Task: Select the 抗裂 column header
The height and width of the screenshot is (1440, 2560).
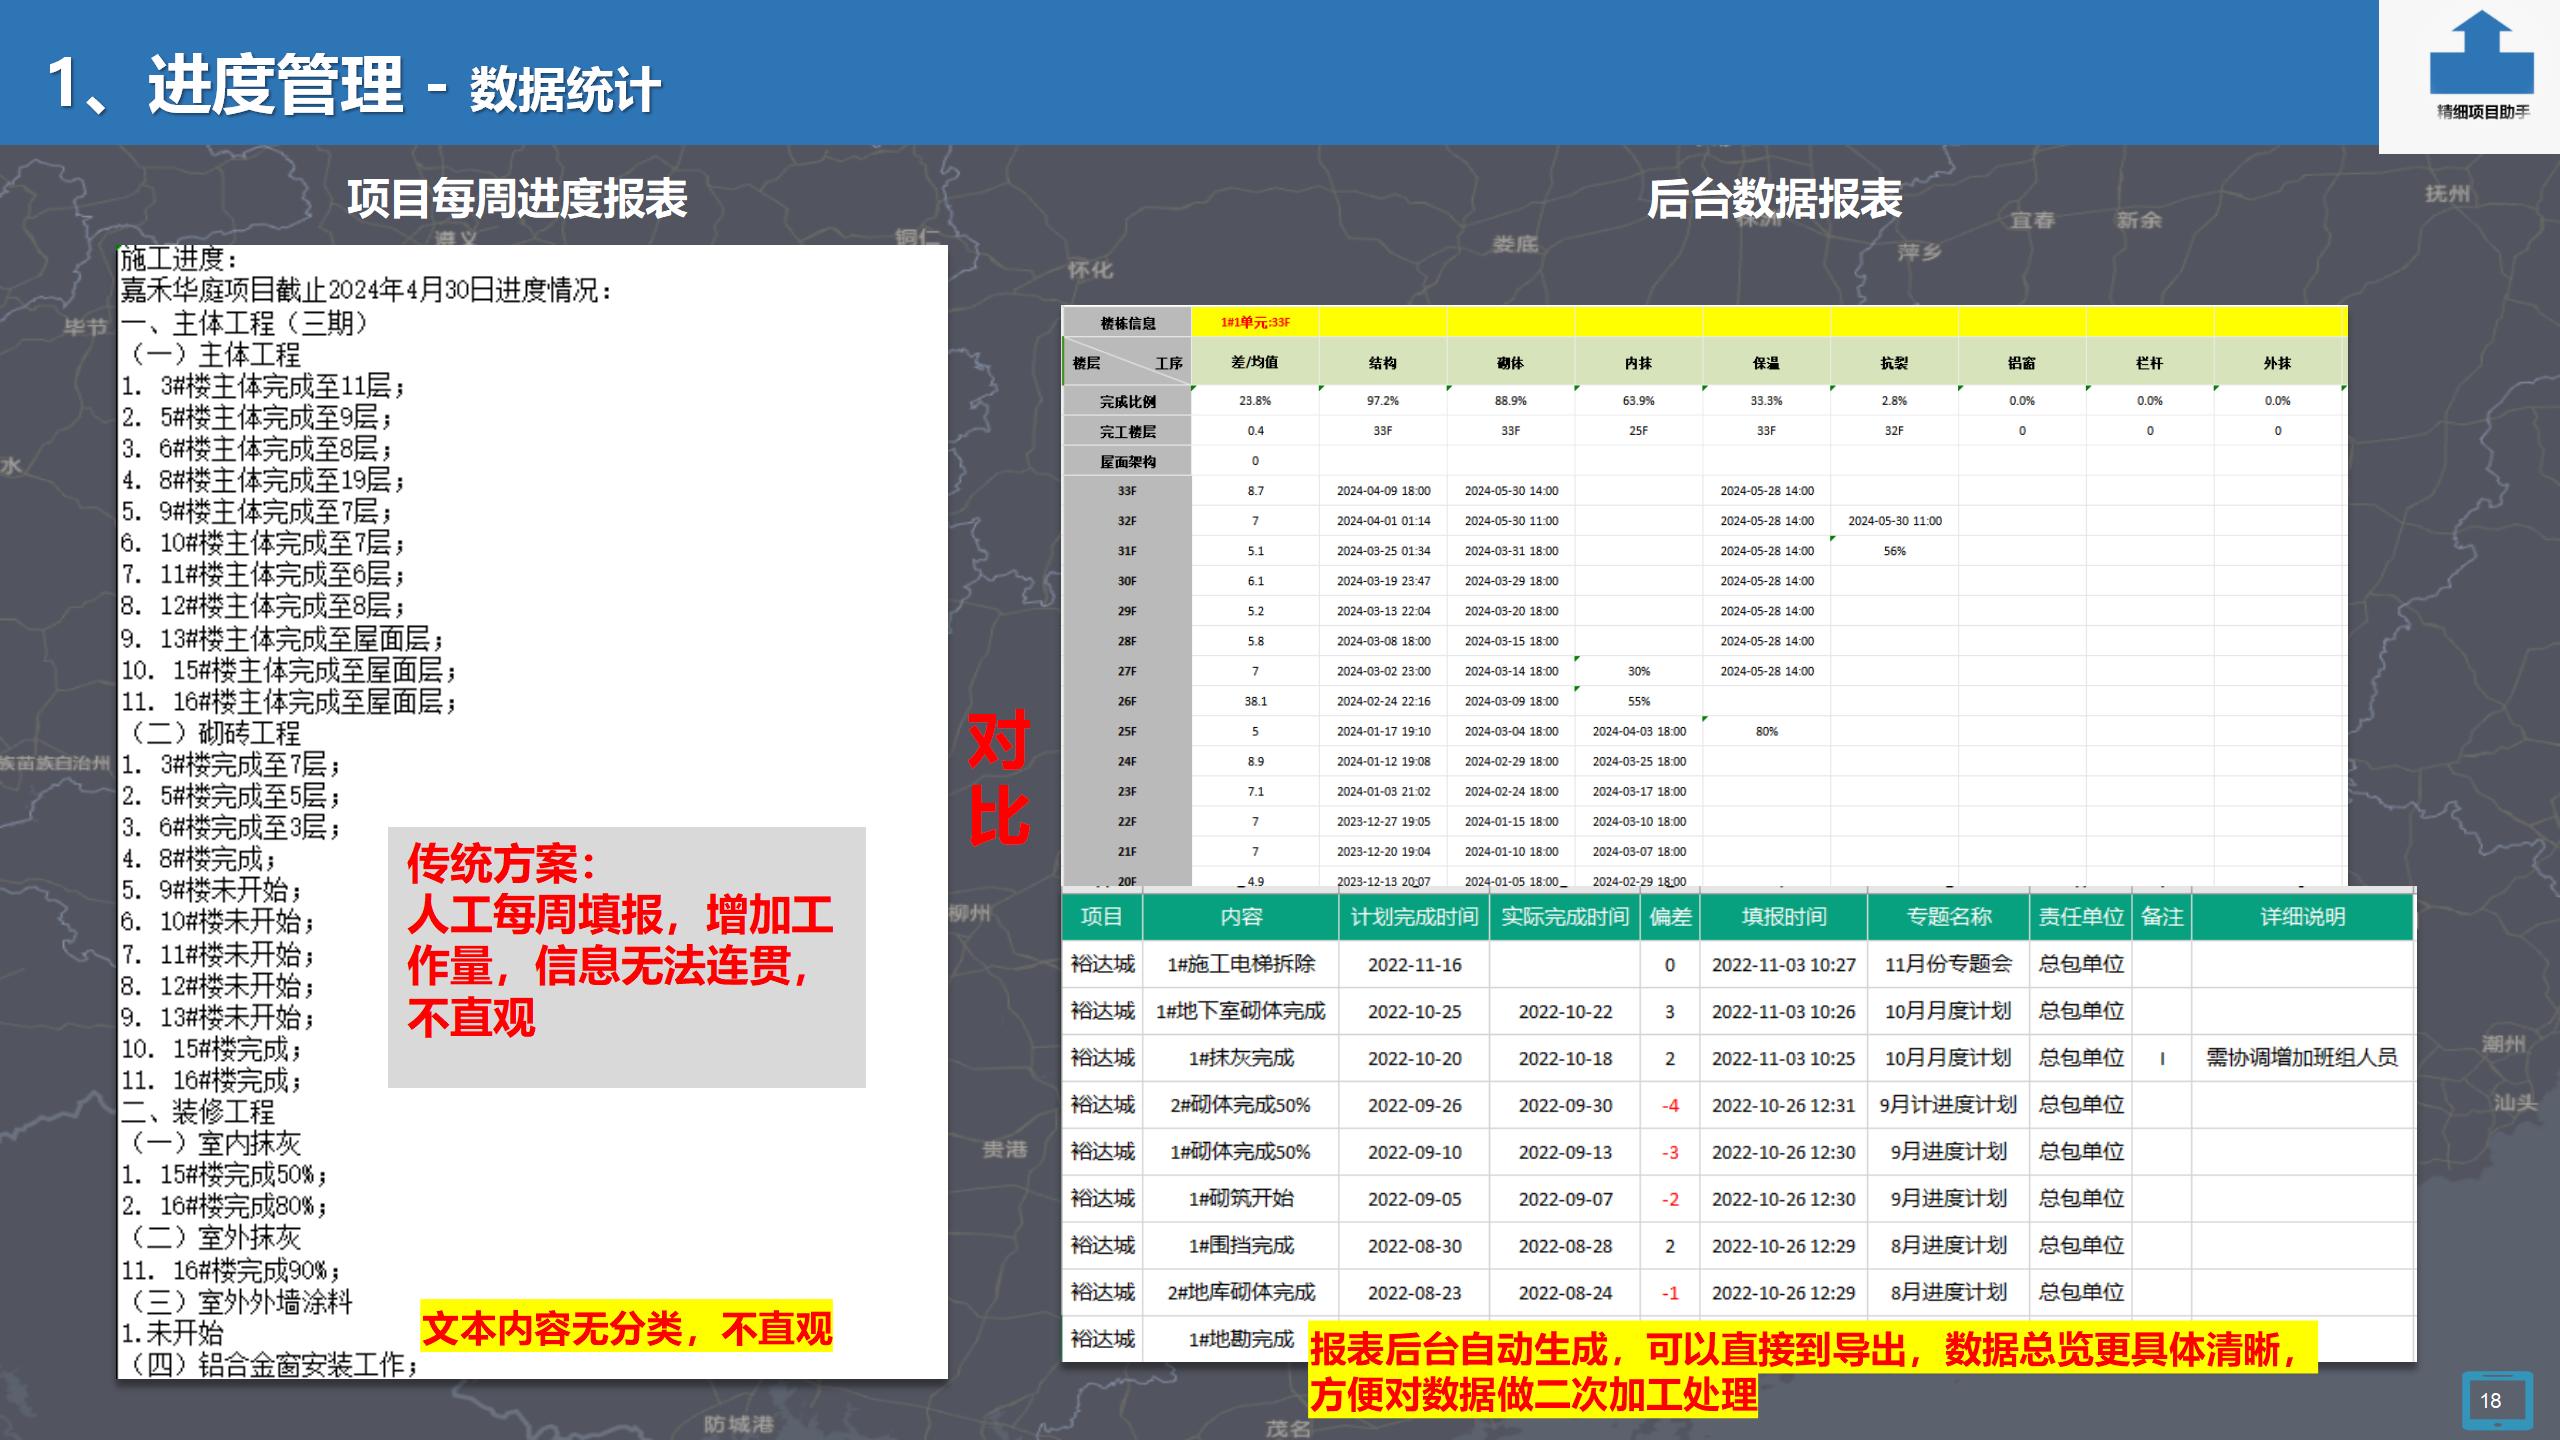Action: click(1895, 363)
